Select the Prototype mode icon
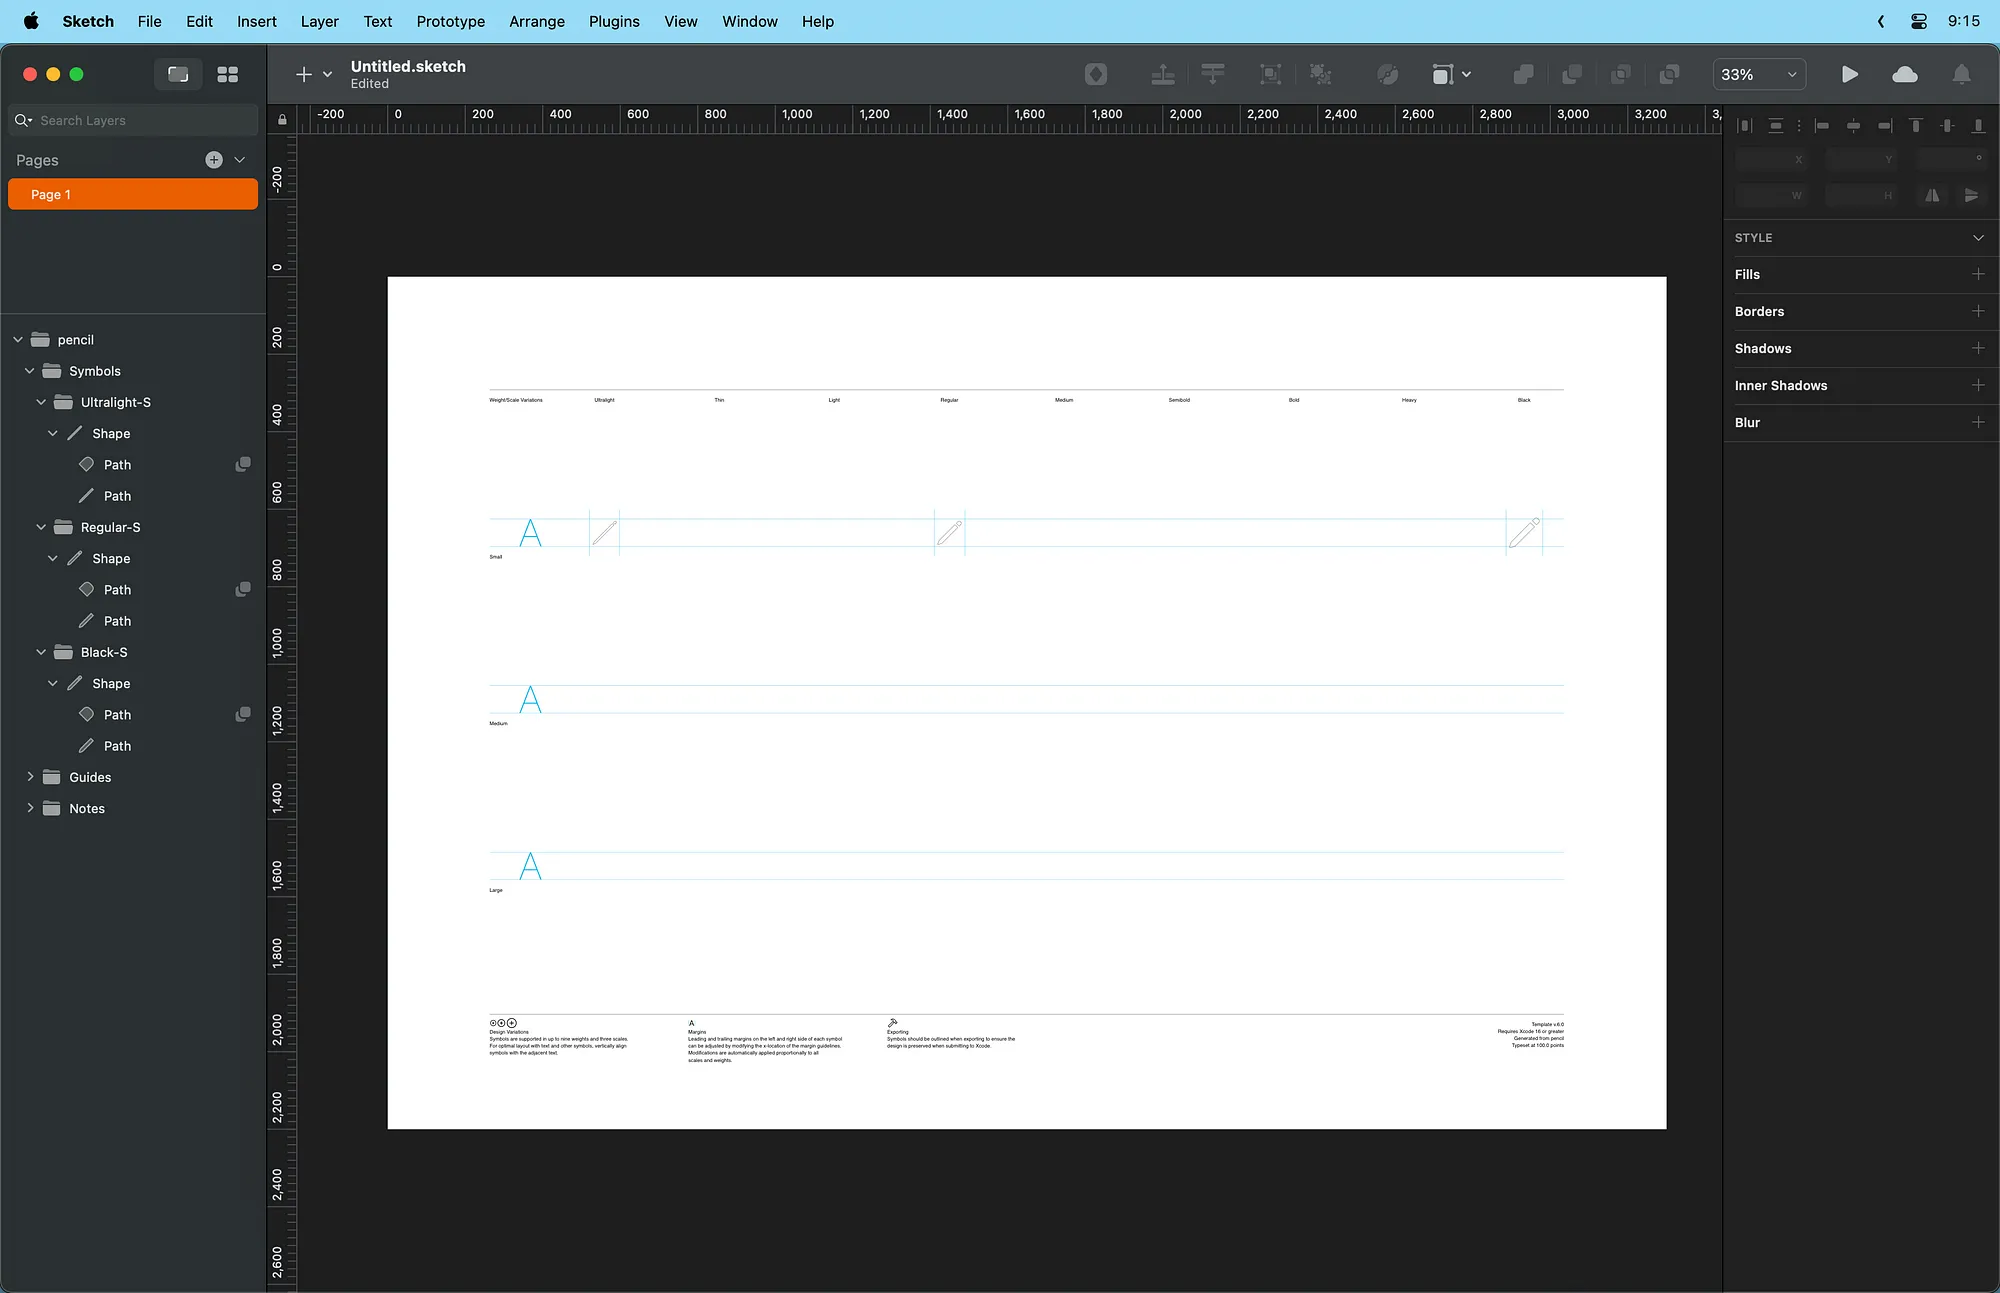 (1848, 74)
